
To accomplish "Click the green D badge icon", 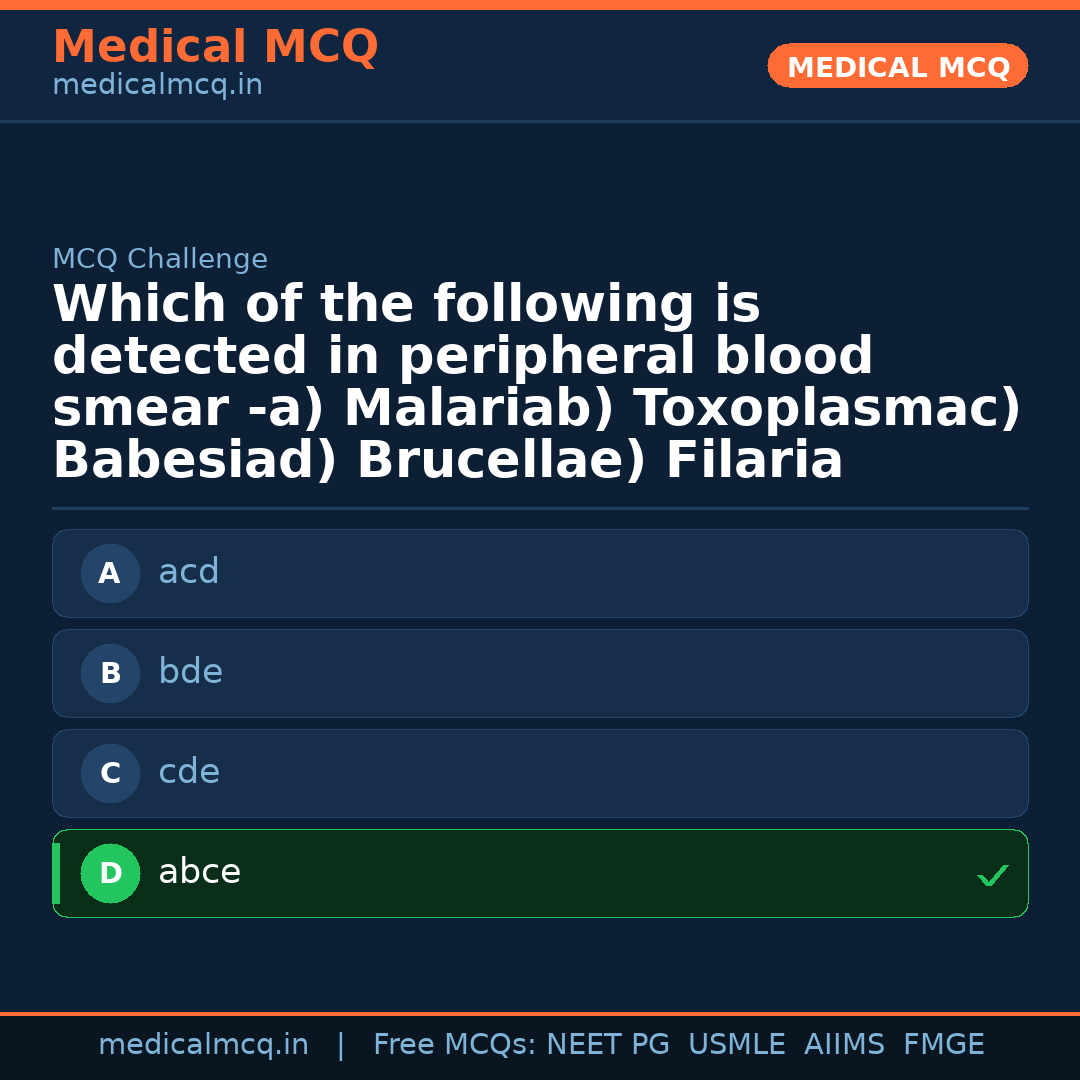I will 110,873.
